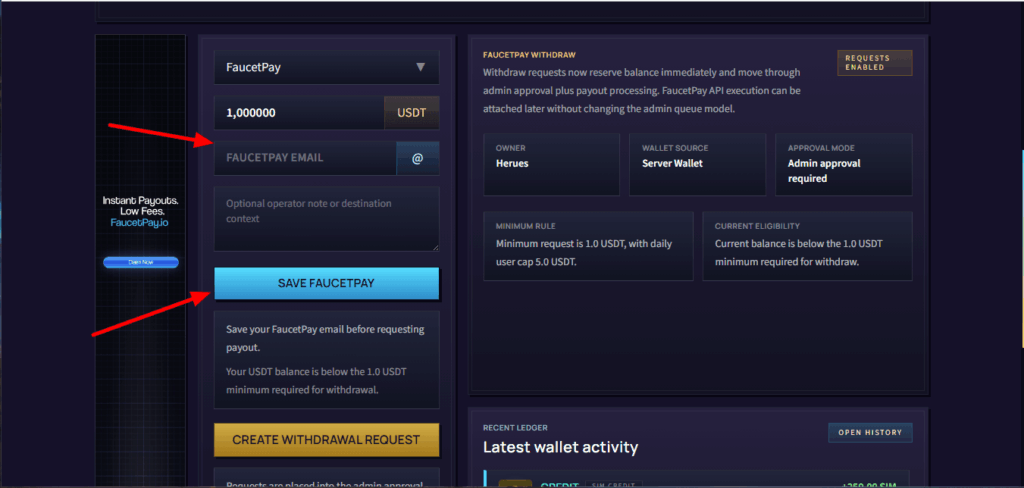Click the Approval Mode admin approval card

[844, 165]
